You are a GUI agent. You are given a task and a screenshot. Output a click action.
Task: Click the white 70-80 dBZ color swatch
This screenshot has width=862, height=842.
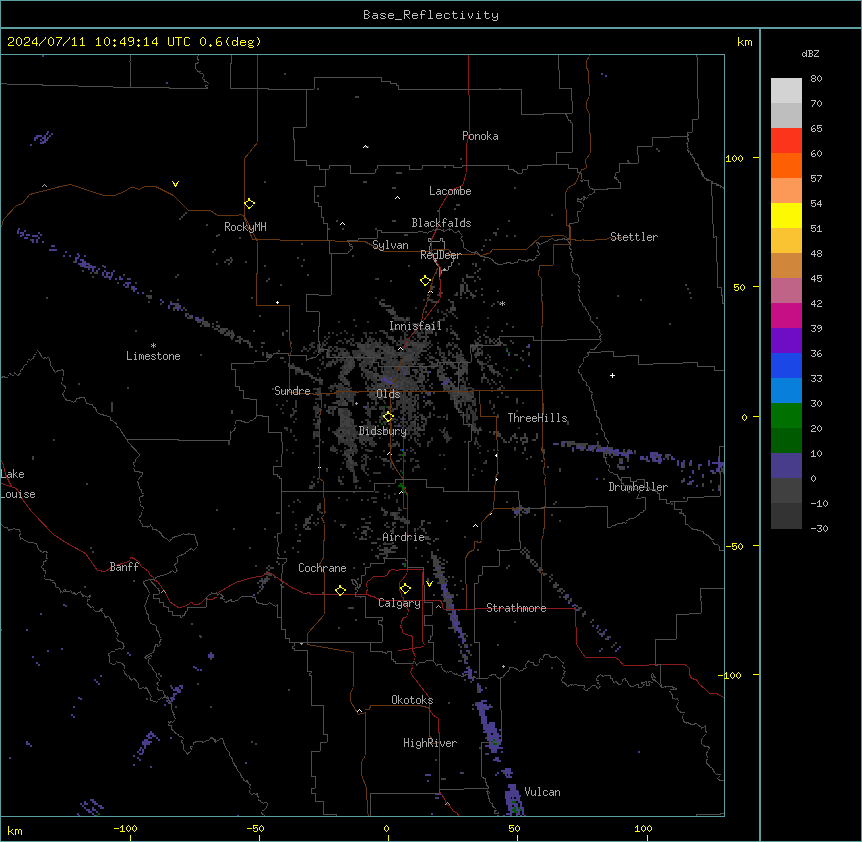(x=786, y=91)
